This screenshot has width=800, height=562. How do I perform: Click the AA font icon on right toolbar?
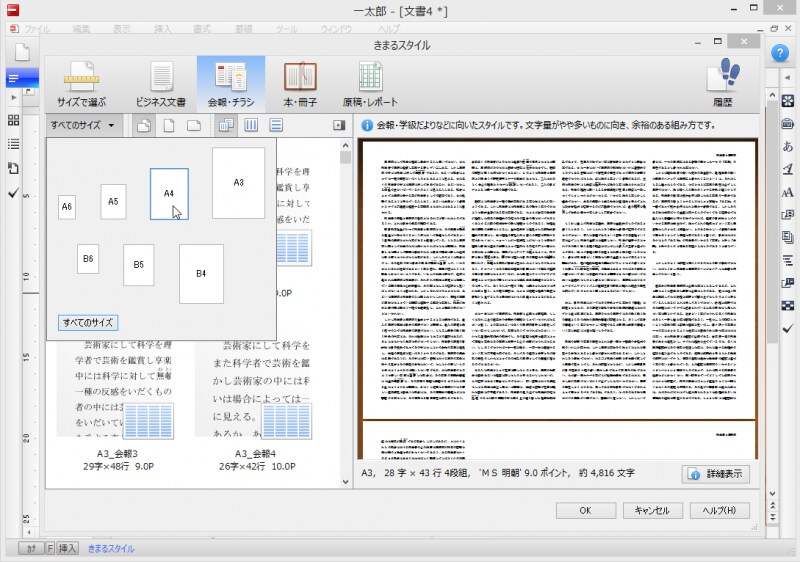point(787,192)
